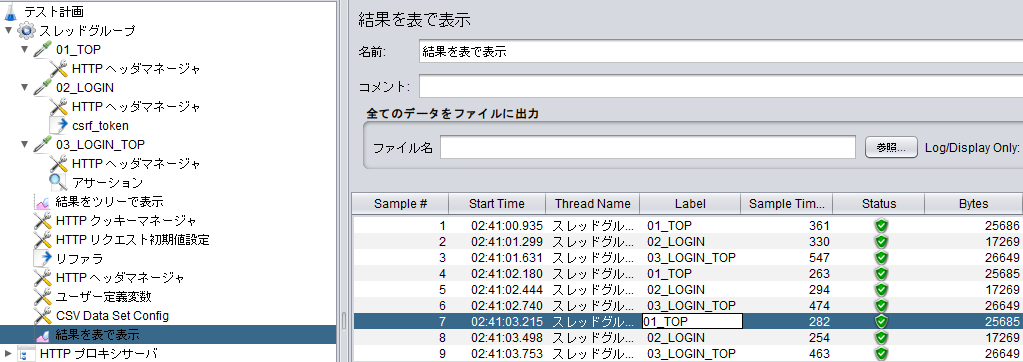
Task: Click the green status shield in sample 5 row
Action: 881,289
